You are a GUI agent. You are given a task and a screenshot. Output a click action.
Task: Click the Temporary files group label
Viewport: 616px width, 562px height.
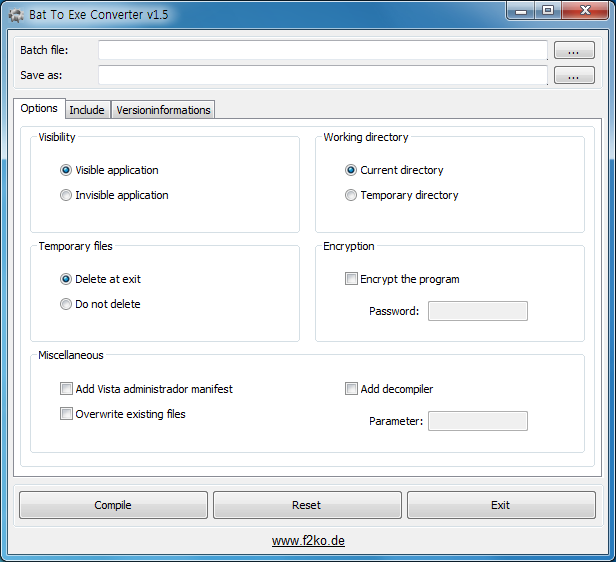(x=75, y=246)
